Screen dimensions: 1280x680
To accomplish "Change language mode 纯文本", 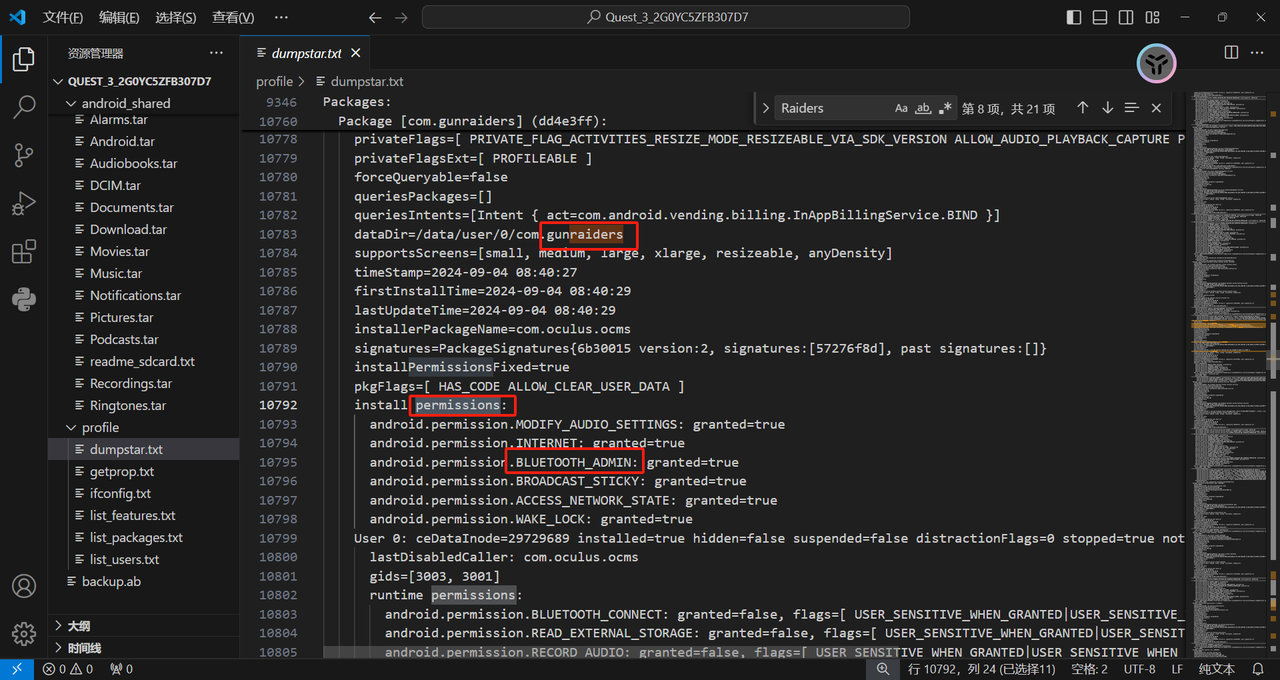I will (1216, 669).
